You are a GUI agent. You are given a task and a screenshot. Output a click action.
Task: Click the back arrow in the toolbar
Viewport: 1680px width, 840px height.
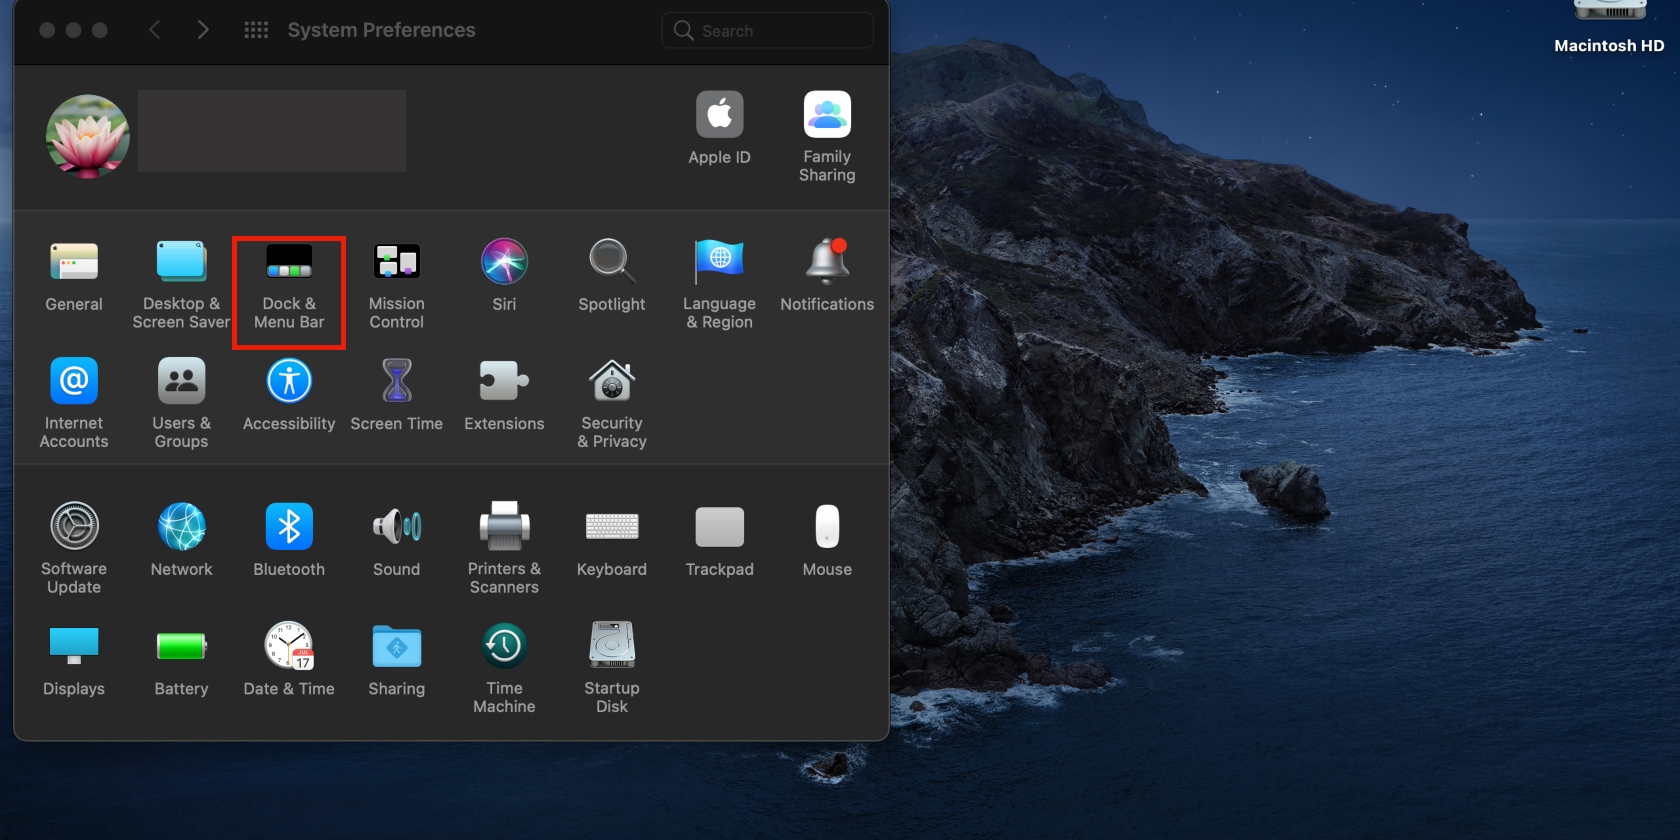pos(154,30)
